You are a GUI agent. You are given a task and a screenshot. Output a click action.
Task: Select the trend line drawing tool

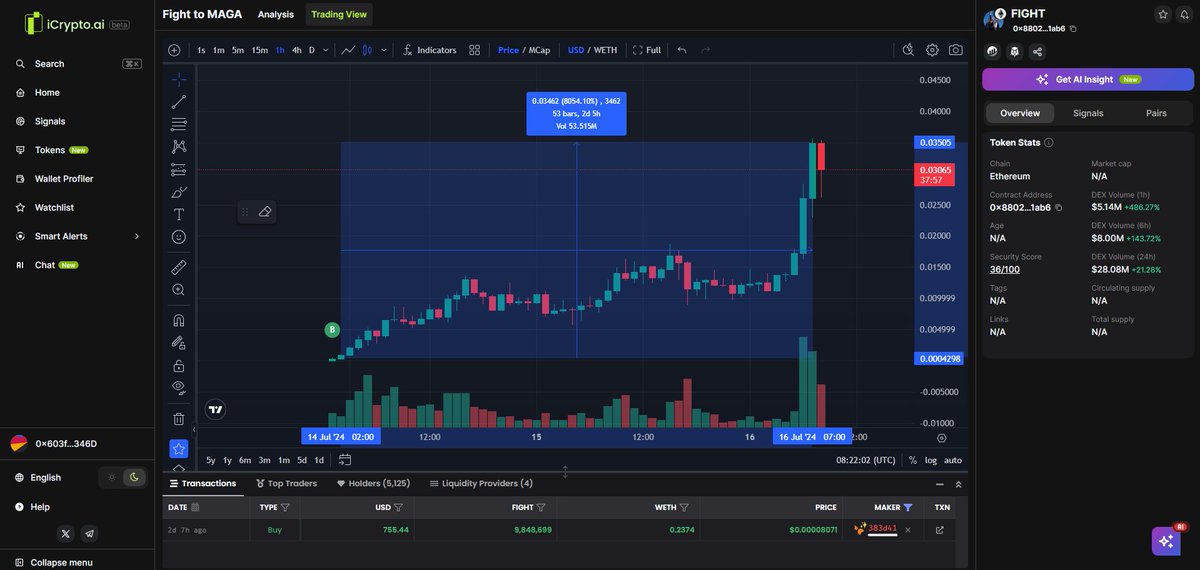click(x=179, y=101)
